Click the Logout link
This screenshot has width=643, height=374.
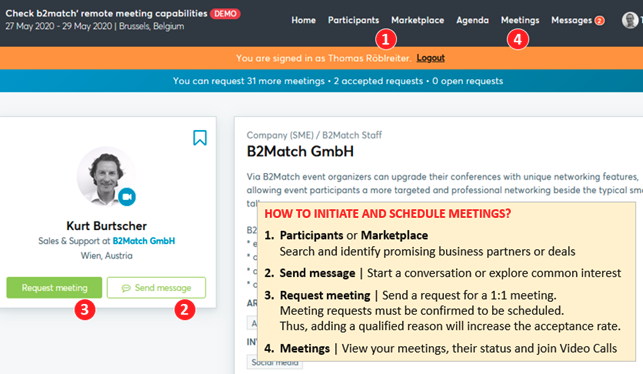(x=431, y=58)
